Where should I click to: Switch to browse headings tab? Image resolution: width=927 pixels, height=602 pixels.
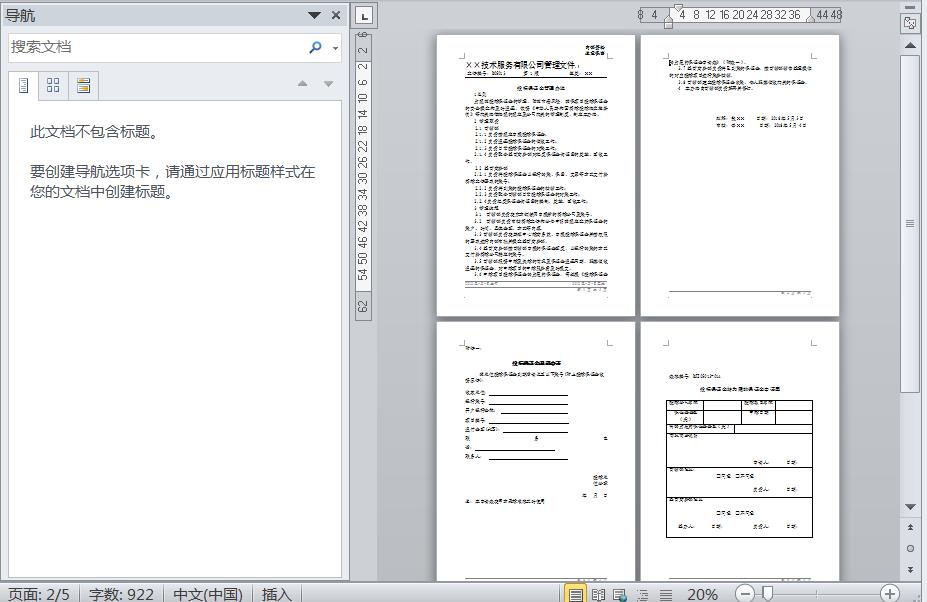coord(24,86)
